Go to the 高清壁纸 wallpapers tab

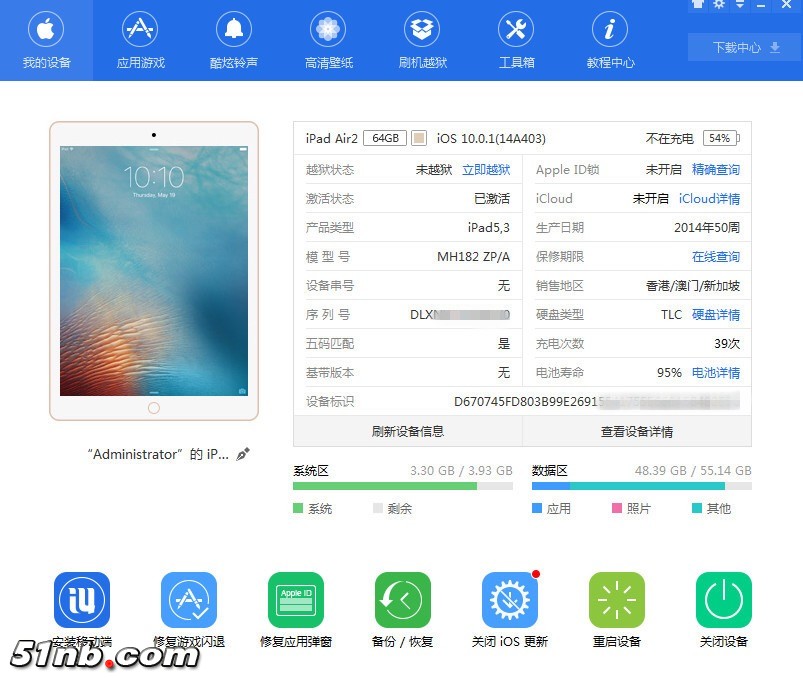[x=328, y=40]
